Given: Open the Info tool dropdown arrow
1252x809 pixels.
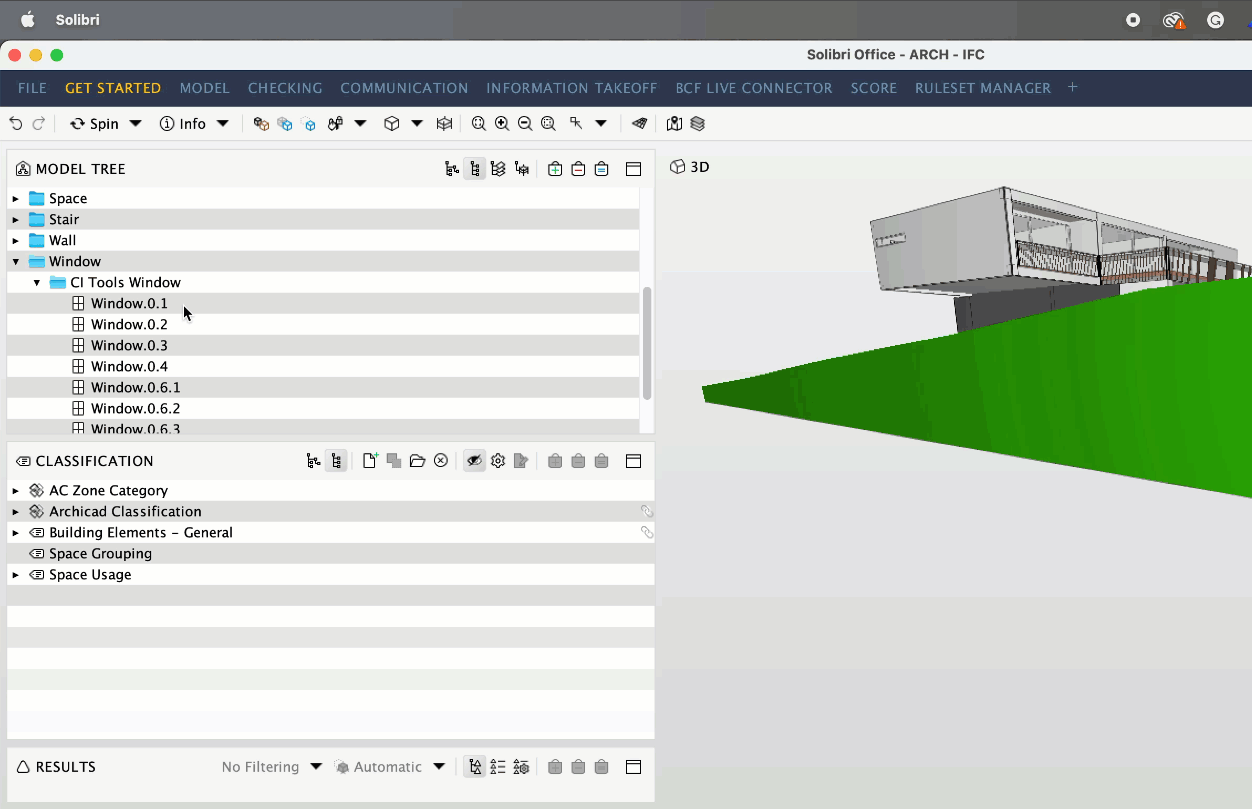Looking at the screenshot, I should (223, 124).
